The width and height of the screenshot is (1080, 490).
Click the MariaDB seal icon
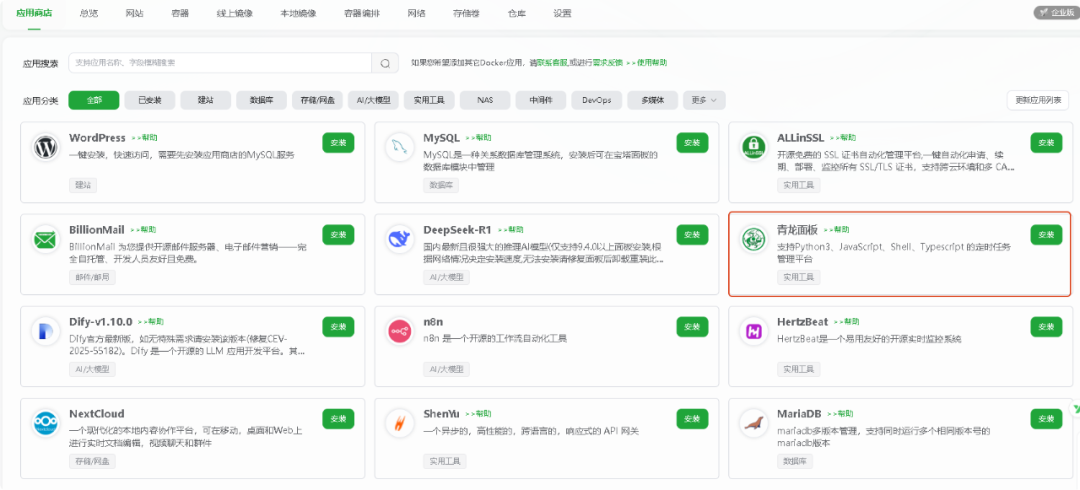point(753,424)
